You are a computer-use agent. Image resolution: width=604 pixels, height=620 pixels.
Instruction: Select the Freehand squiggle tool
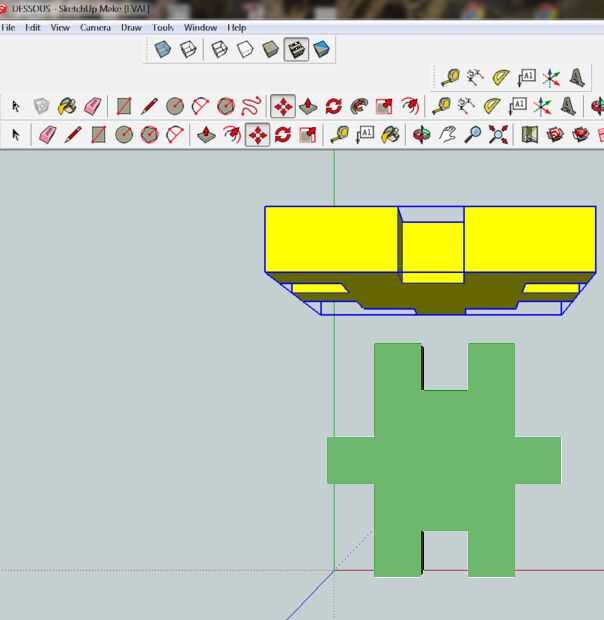pos(251,106)
